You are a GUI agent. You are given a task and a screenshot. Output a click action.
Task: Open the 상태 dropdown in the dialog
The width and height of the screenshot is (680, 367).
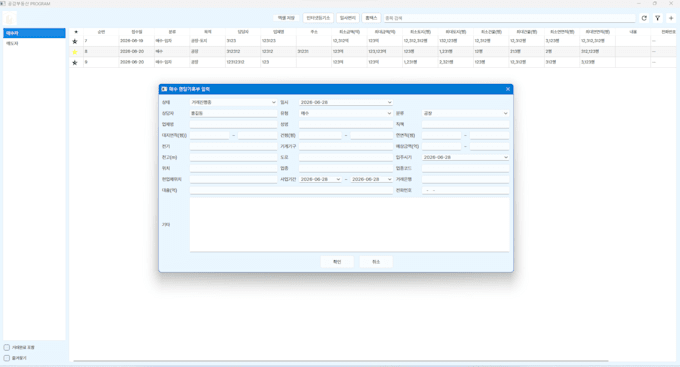pos(233,102)
